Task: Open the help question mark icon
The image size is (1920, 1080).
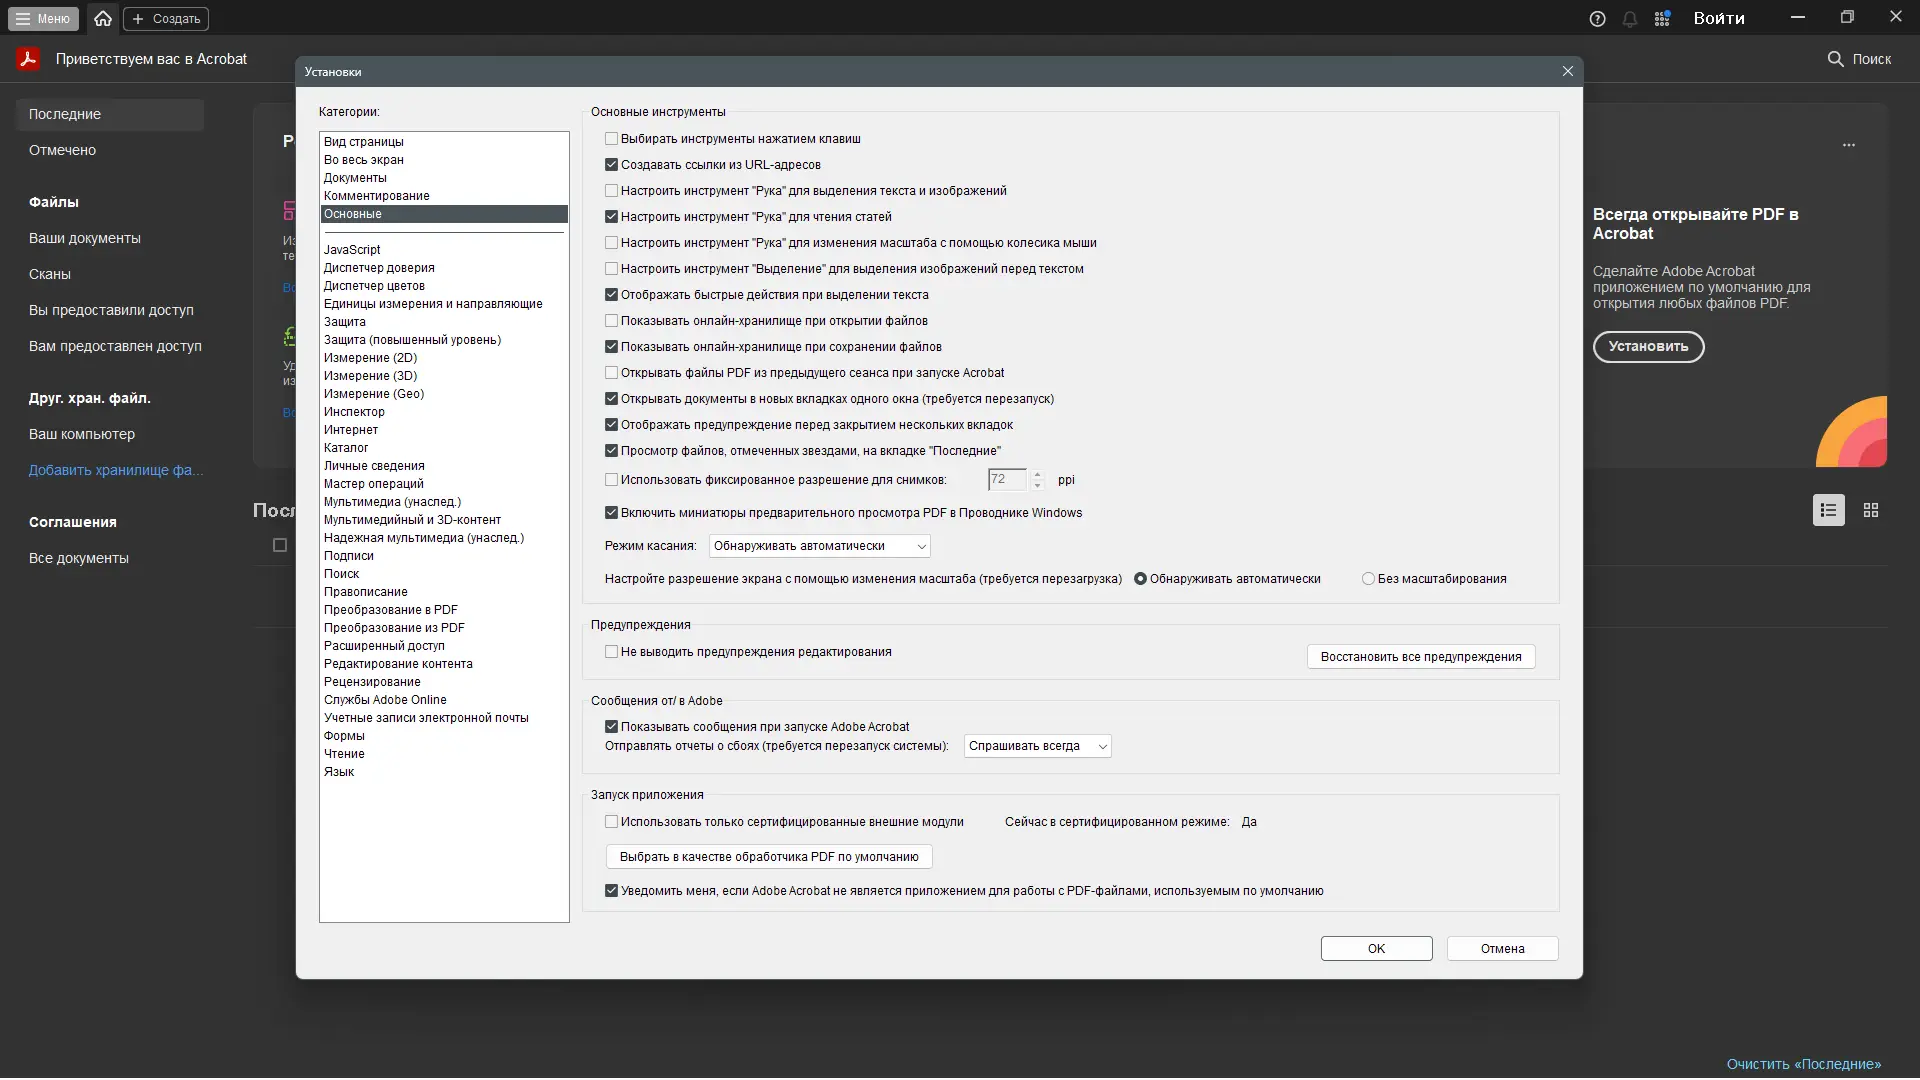Action: pos(1597,19)
